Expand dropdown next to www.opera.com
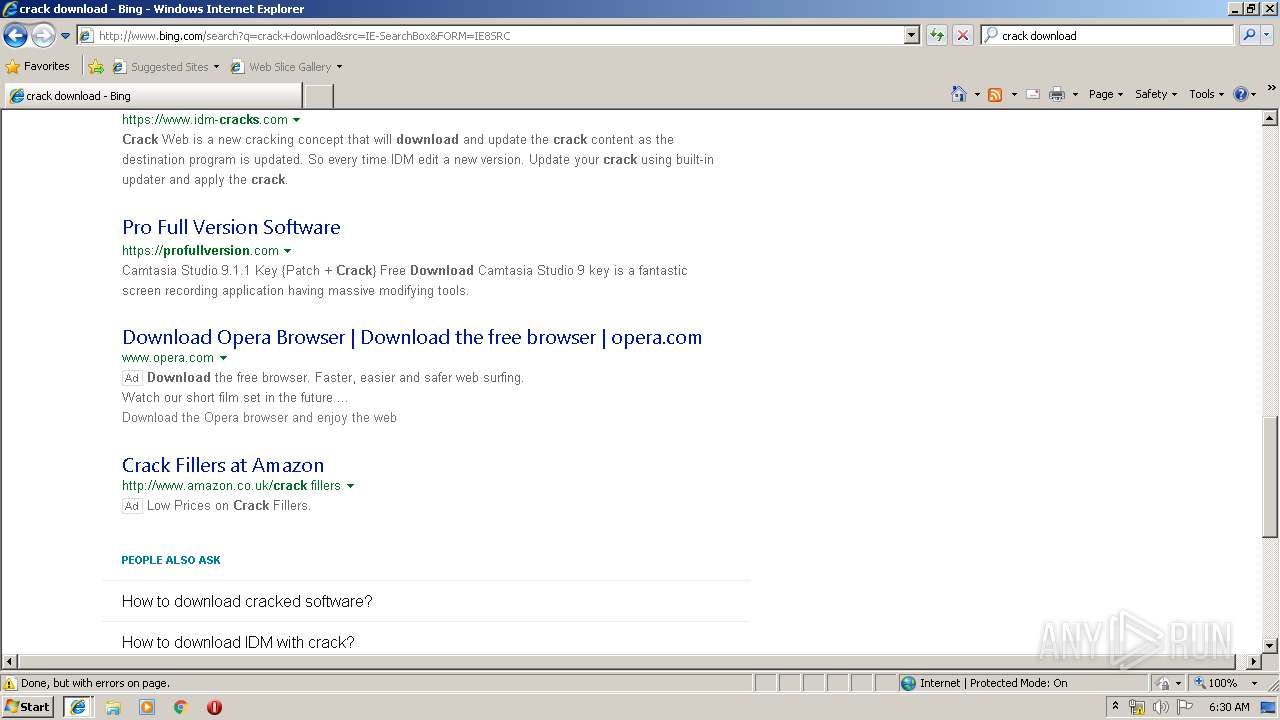 tap(223, 358)
